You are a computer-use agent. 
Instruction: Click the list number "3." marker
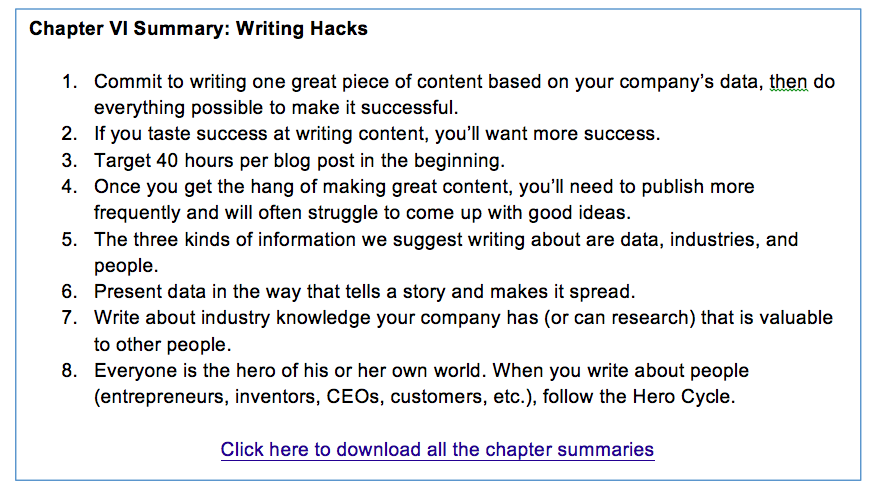(69, 160)
